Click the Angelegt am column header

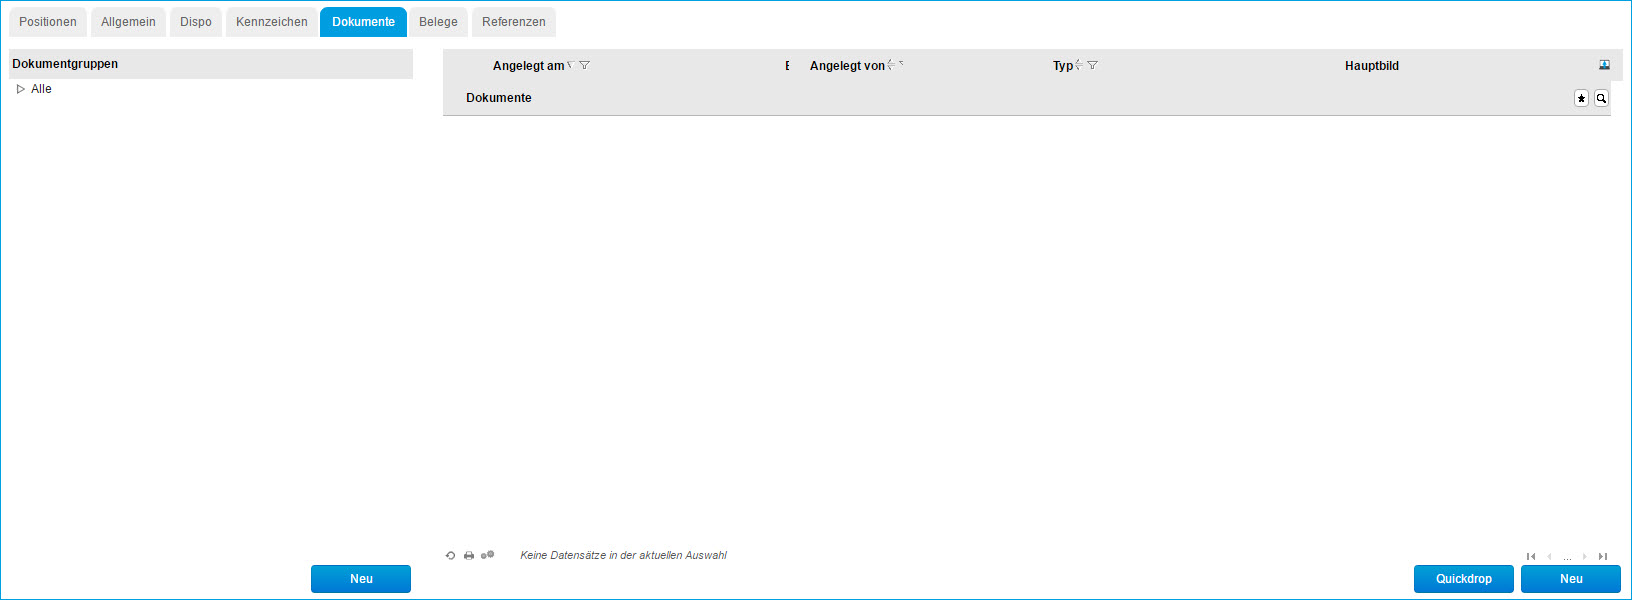coord(528,66)
